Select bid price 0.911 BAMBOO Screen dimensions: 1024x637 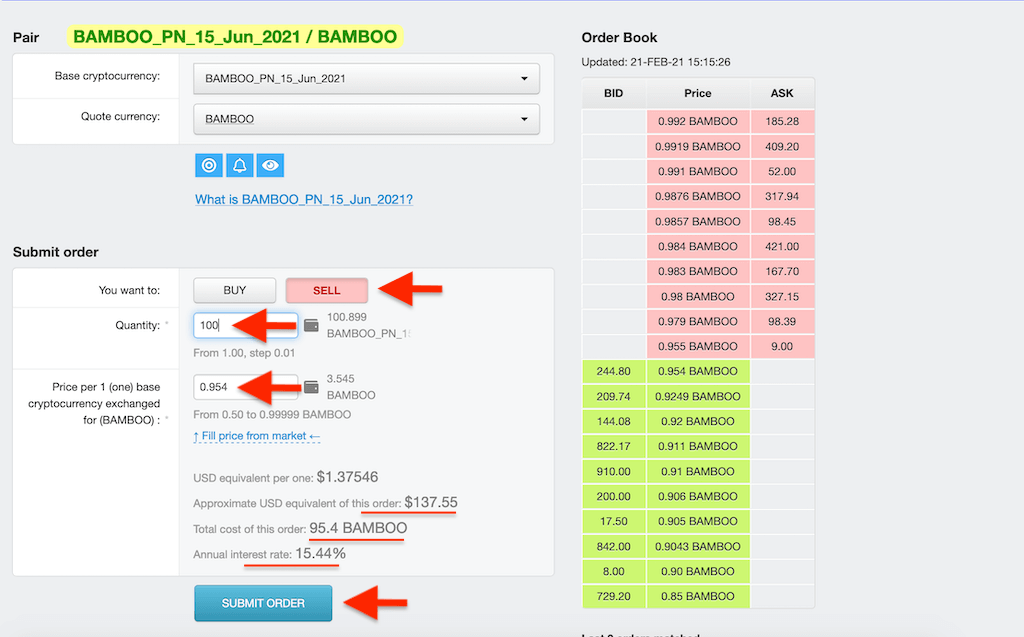697,446
